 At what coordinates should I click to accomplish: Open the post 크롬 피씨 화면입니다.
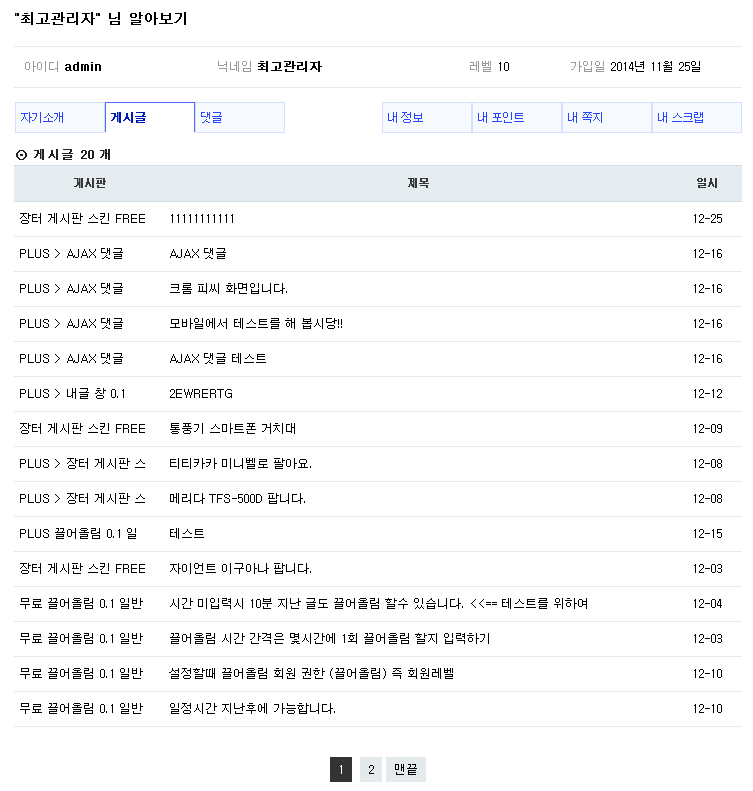pos(229,289)
